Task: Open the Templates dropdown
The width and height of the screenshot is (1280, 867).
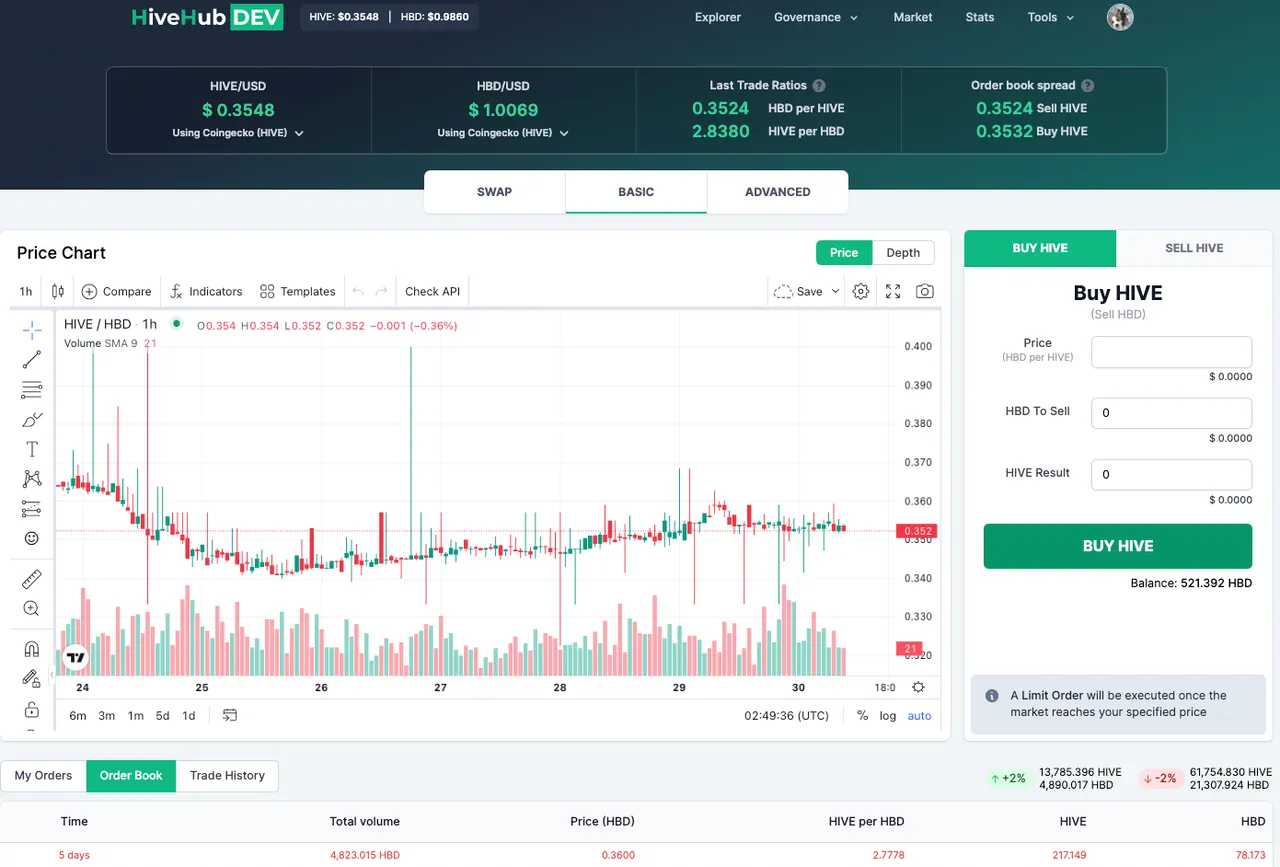Action: pos(297,291)
